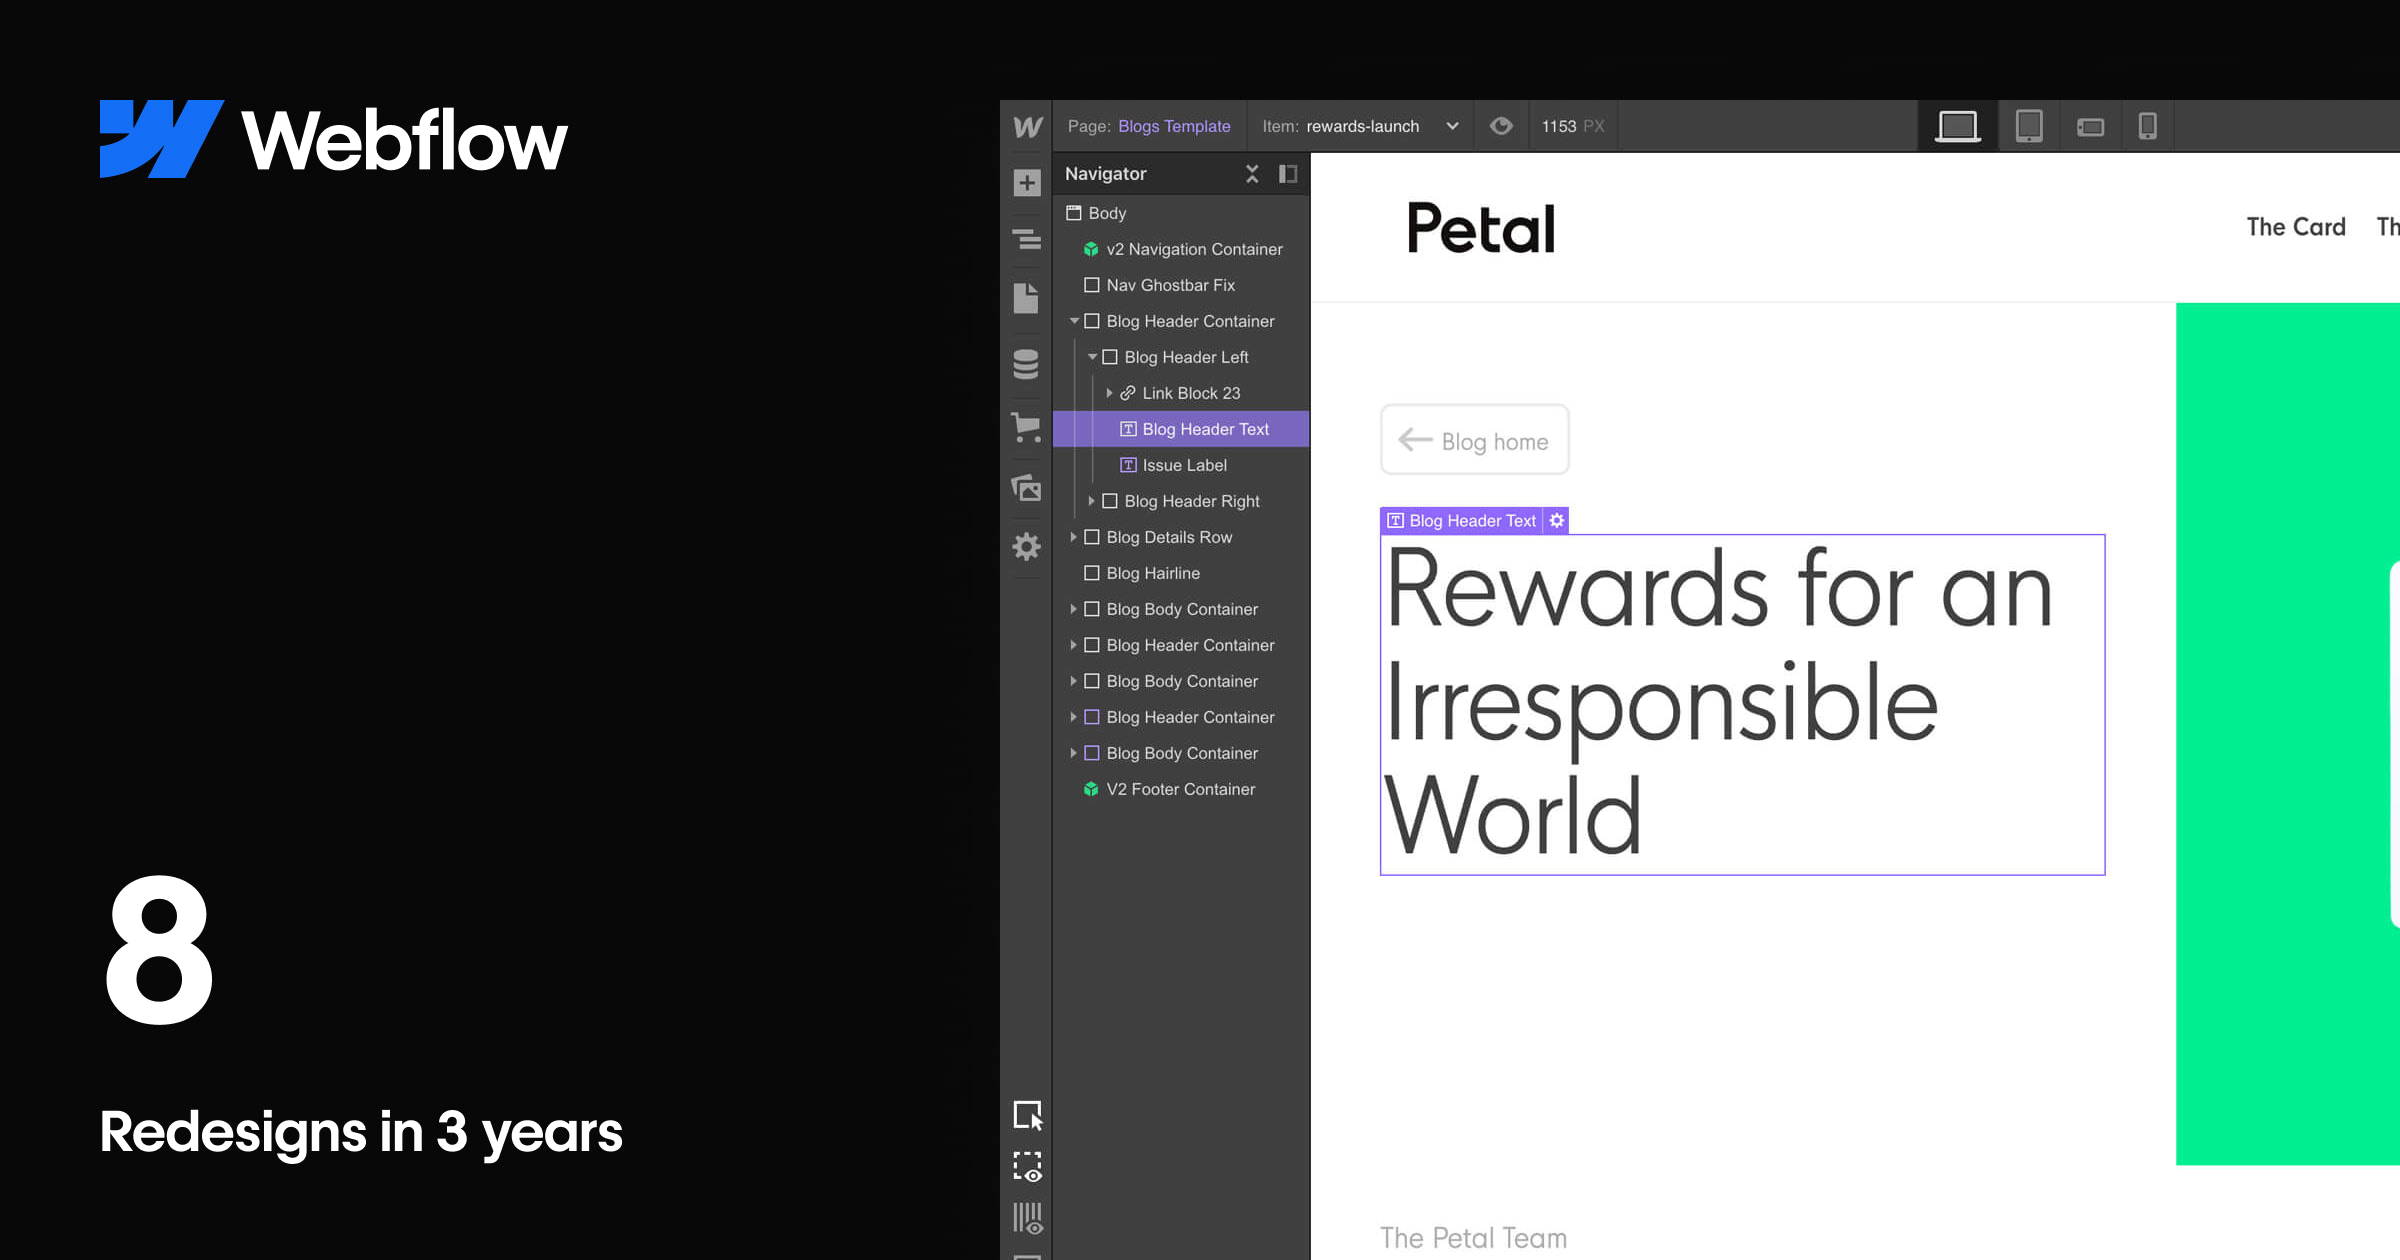Click the Webflow logo in the top-left toolbar

[1026, 126]
